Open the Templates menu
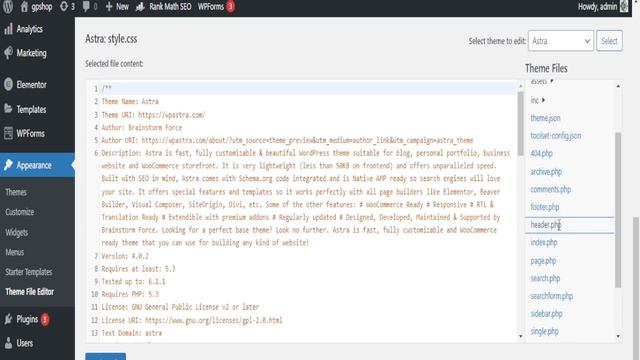Screen dimensions: 640x360 [31, 109]
